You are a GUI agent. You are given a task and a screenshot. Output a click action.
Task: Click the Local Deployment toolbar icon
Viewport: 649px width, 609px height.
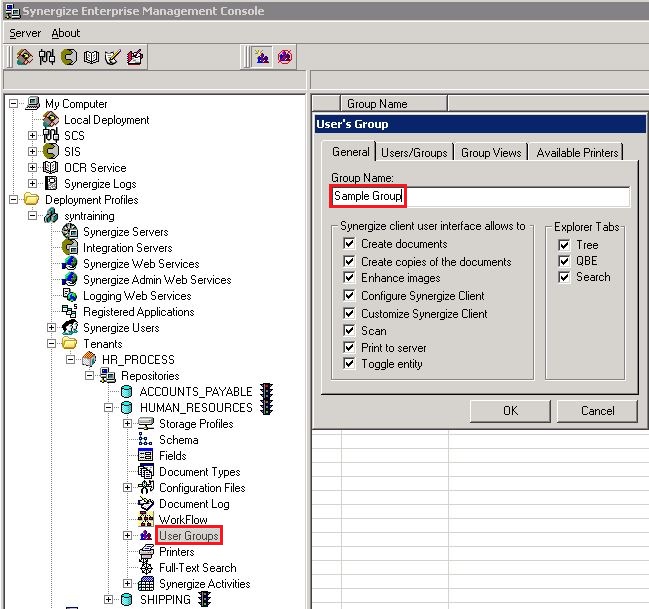coord(24,57)
